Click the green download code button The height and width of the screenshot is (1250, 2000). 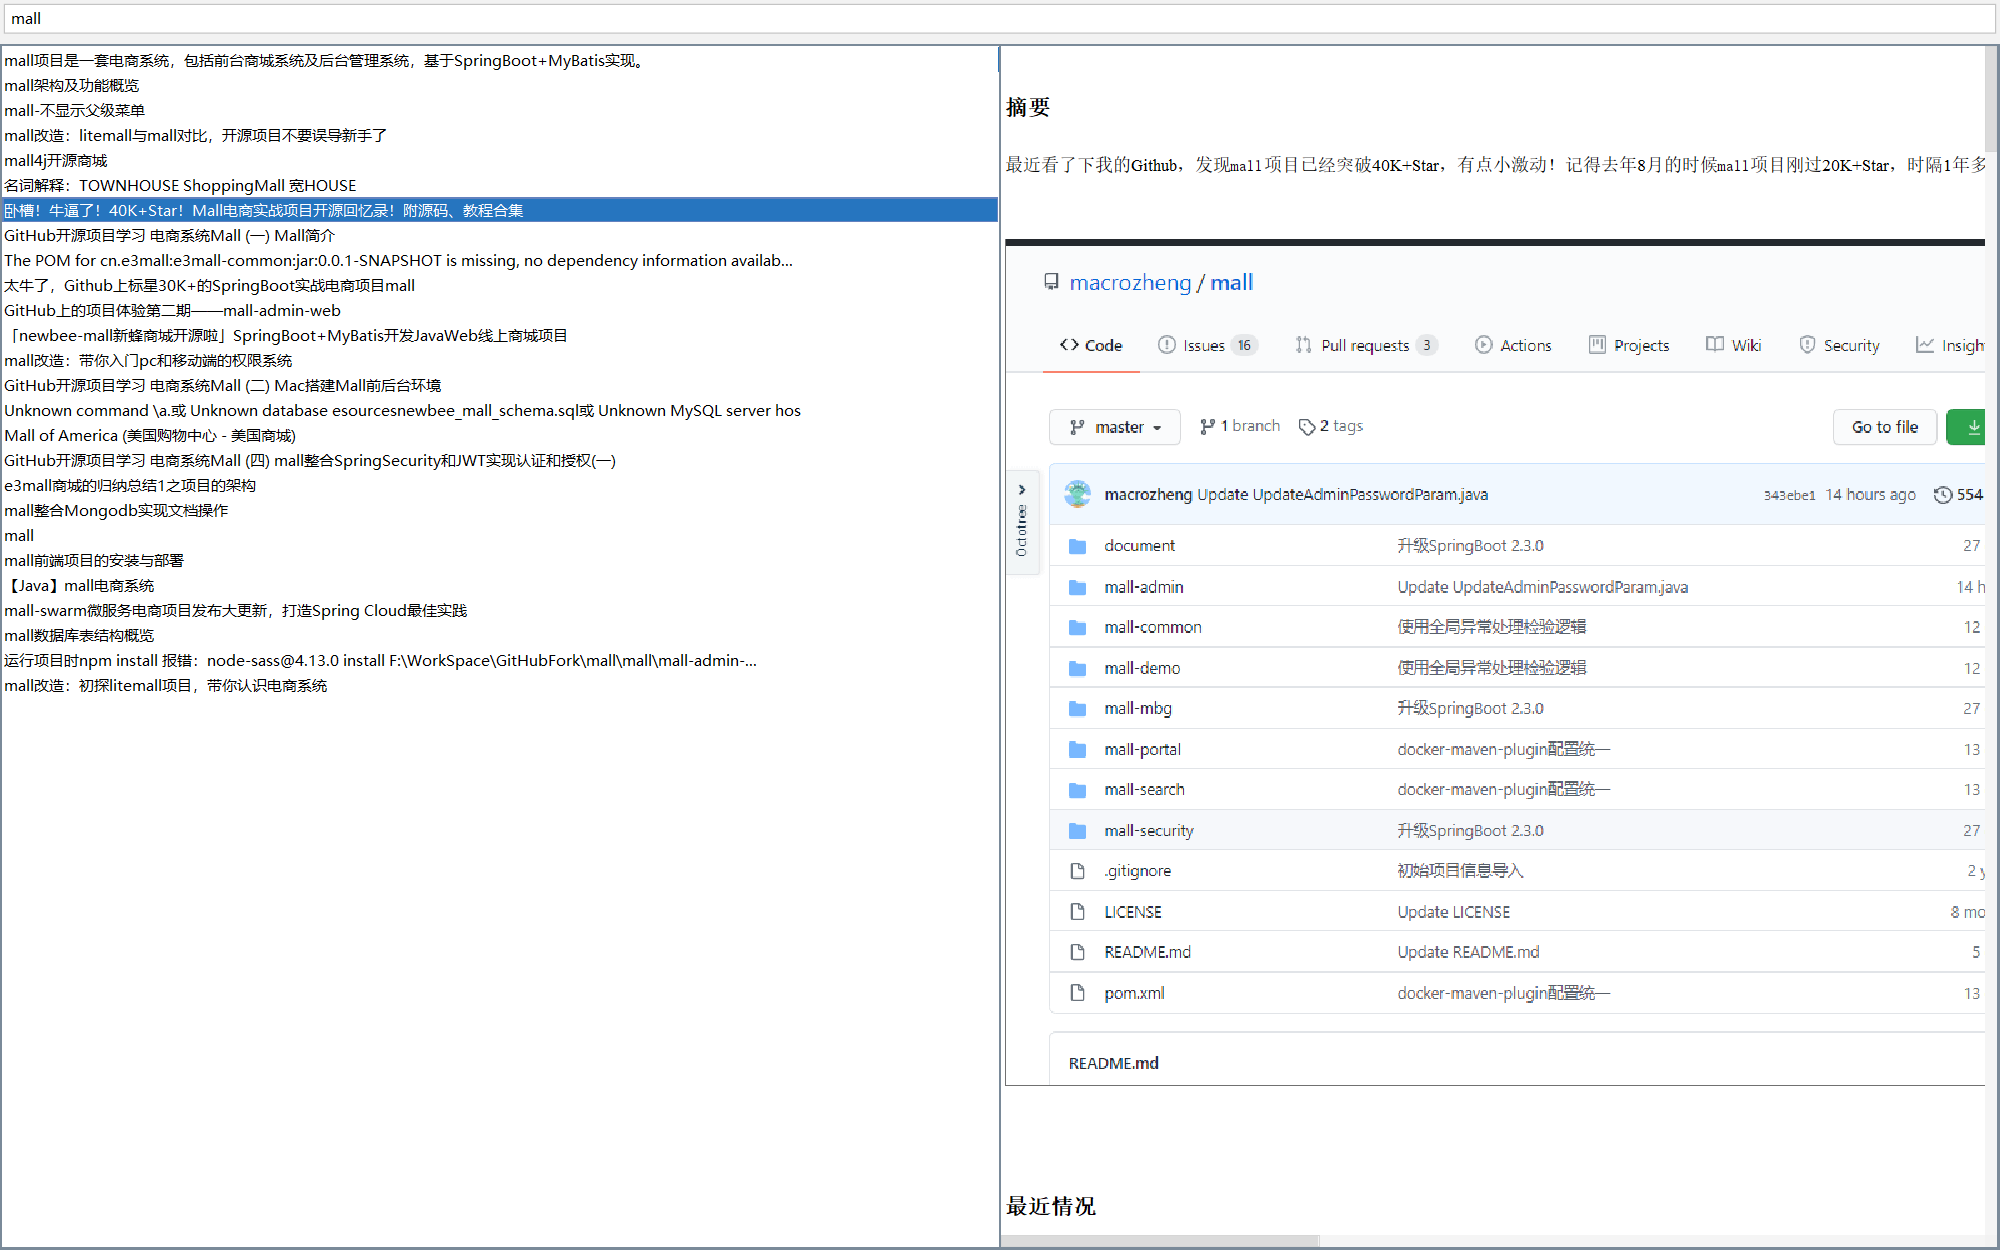coord(1970,427)
